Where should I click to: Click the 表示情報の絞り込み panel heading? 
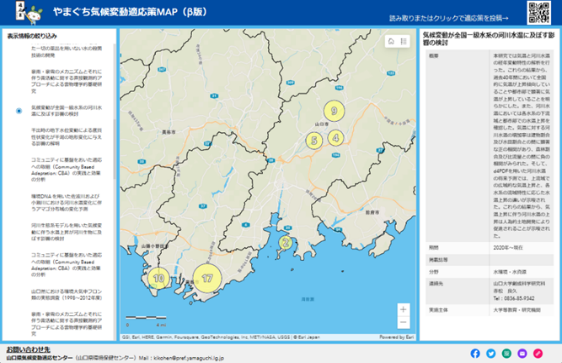pyautogui.click(x=32, y=36)
